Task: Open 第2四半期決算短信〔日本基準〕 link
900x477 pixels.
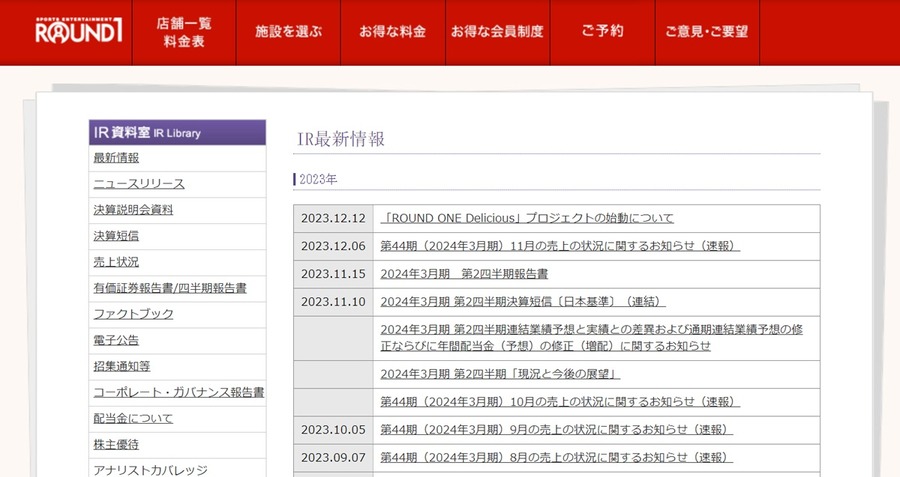Action: 523,302
